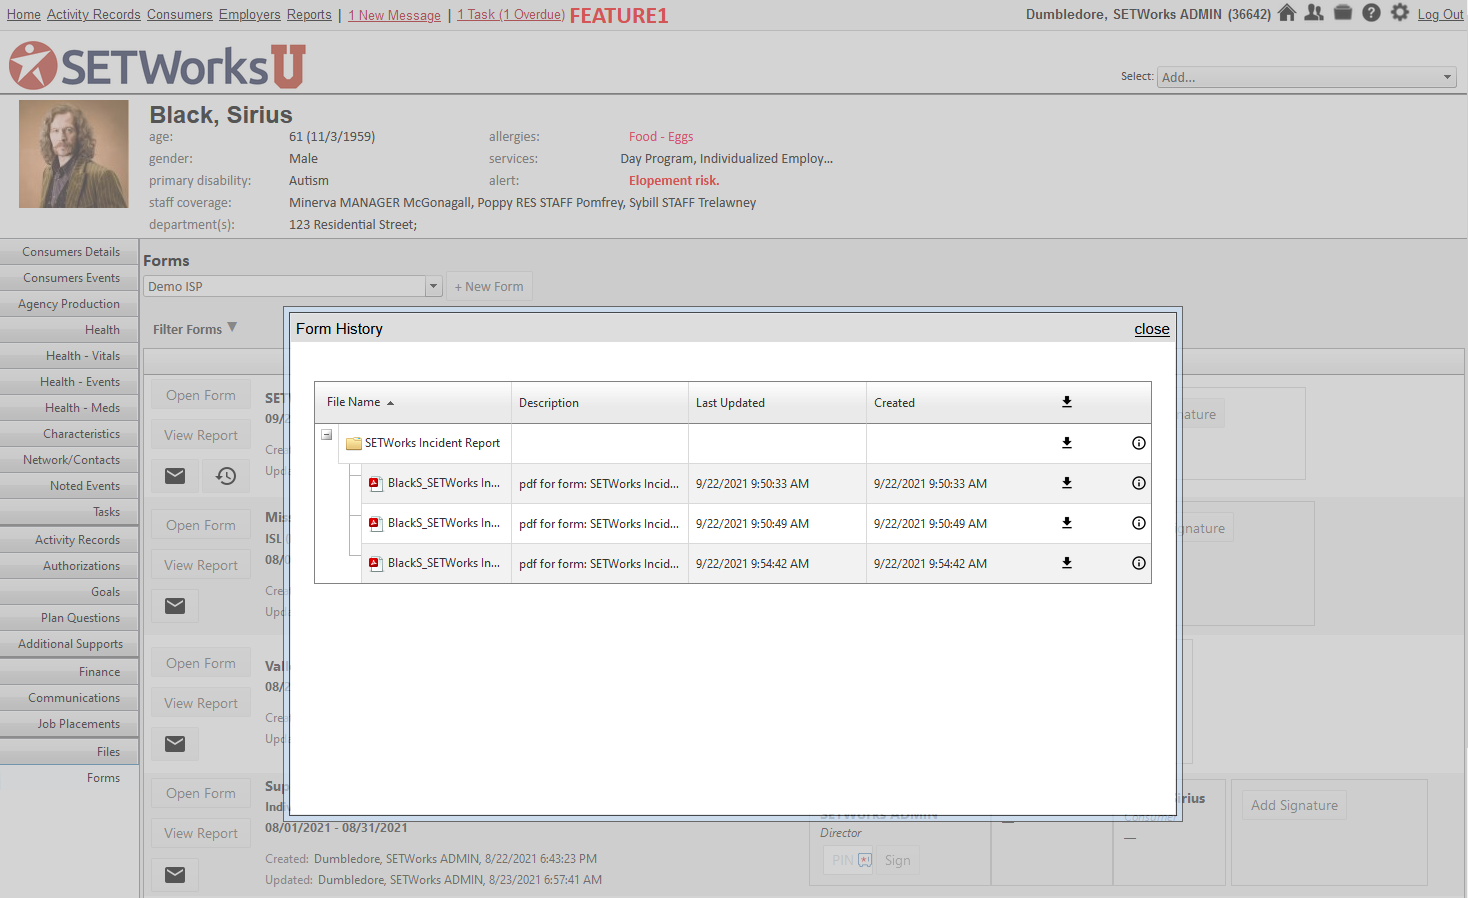Open the home icon in header
The image size is (1468, 898).
(1287, 13)
